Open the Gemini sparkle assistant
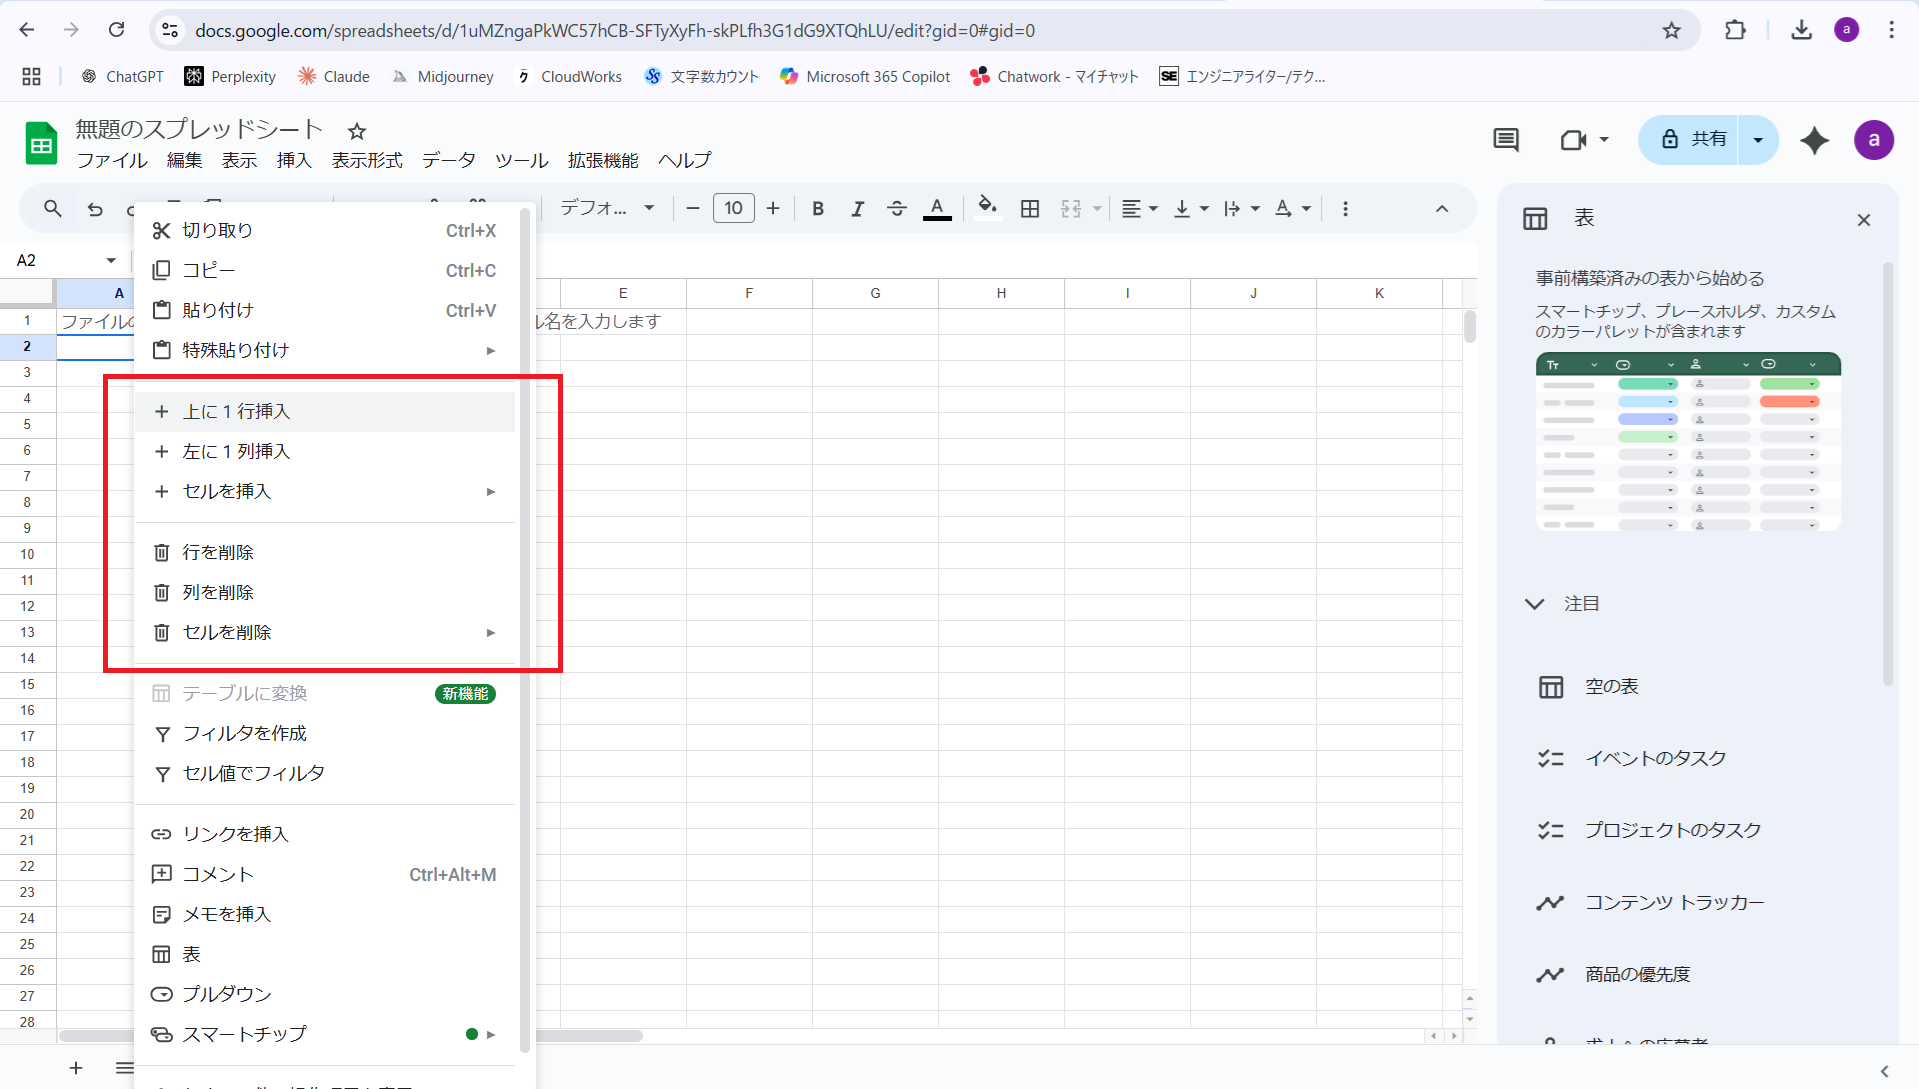Viewport: 1919px width, 1089px height. 1814,140
